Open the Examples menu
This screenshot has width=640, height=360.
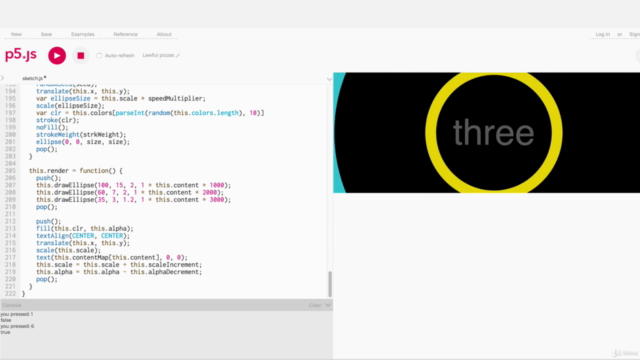[82, 34]
